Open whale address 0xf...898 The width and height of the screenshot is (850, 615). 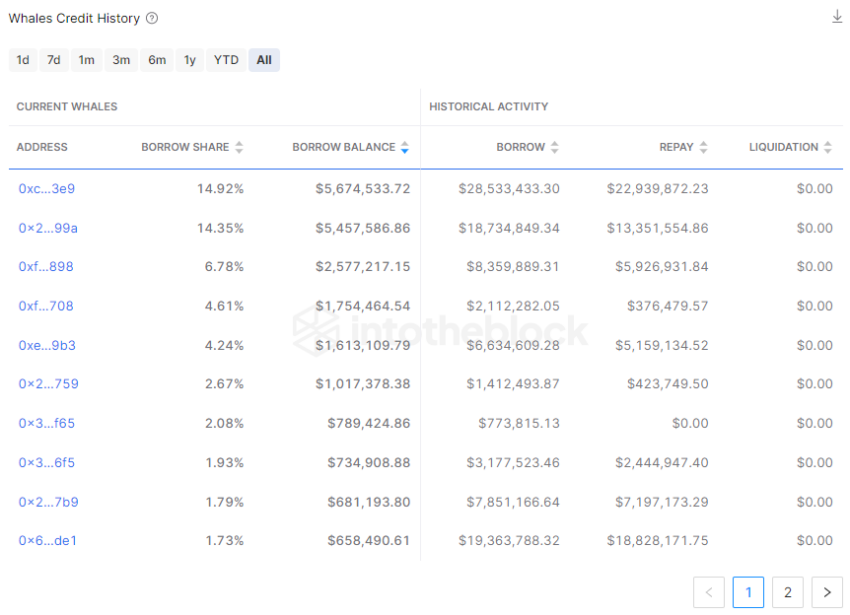46,267
